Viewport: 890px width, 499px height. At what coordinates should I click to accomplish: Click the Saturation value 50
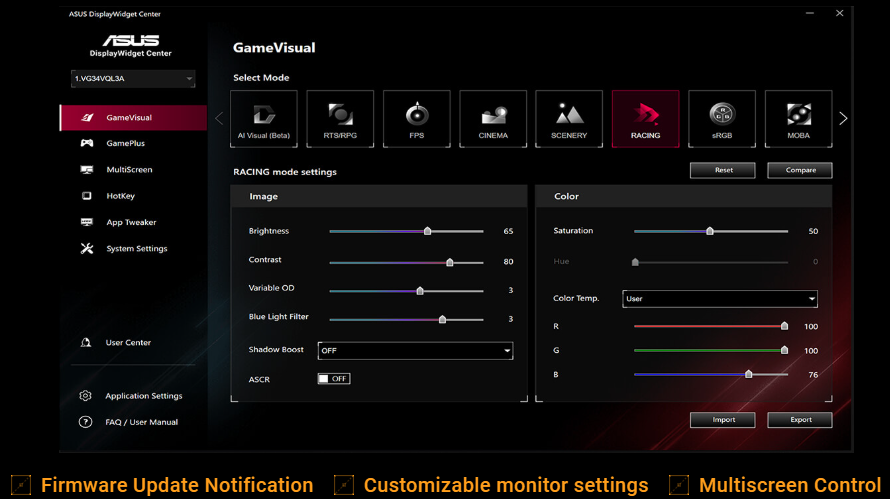point(813,231)
